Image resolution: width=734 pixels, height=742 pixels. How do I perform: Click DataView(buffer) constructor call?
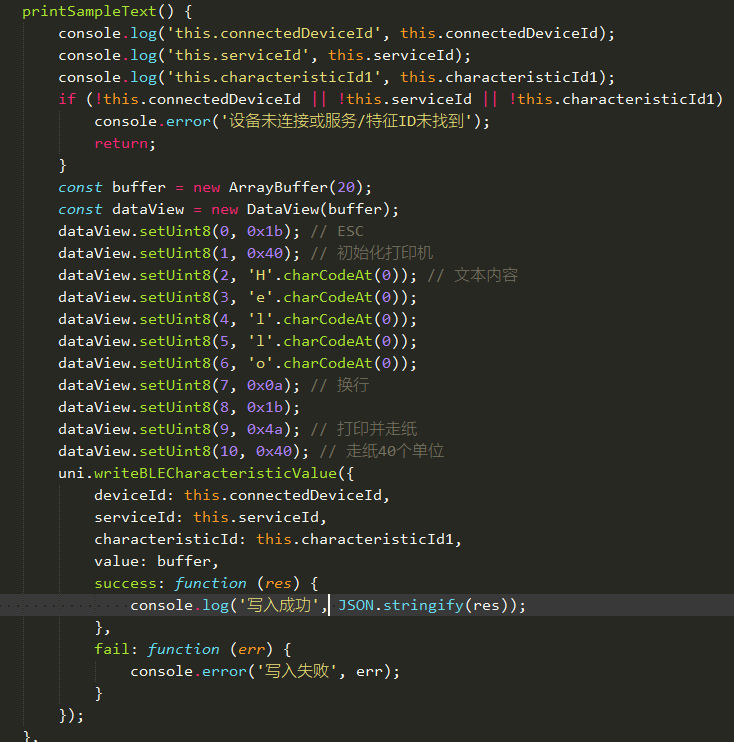pyautogui.click(x=318, y=209)
